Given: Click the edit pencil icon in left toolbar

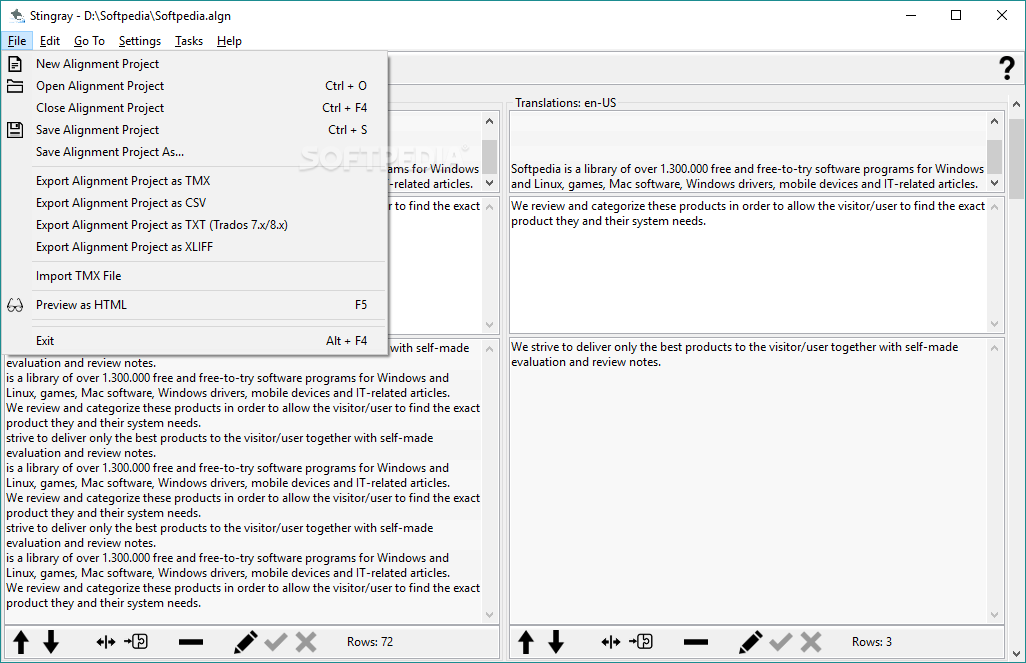Looking at the screenshot, I should point(245,642).
